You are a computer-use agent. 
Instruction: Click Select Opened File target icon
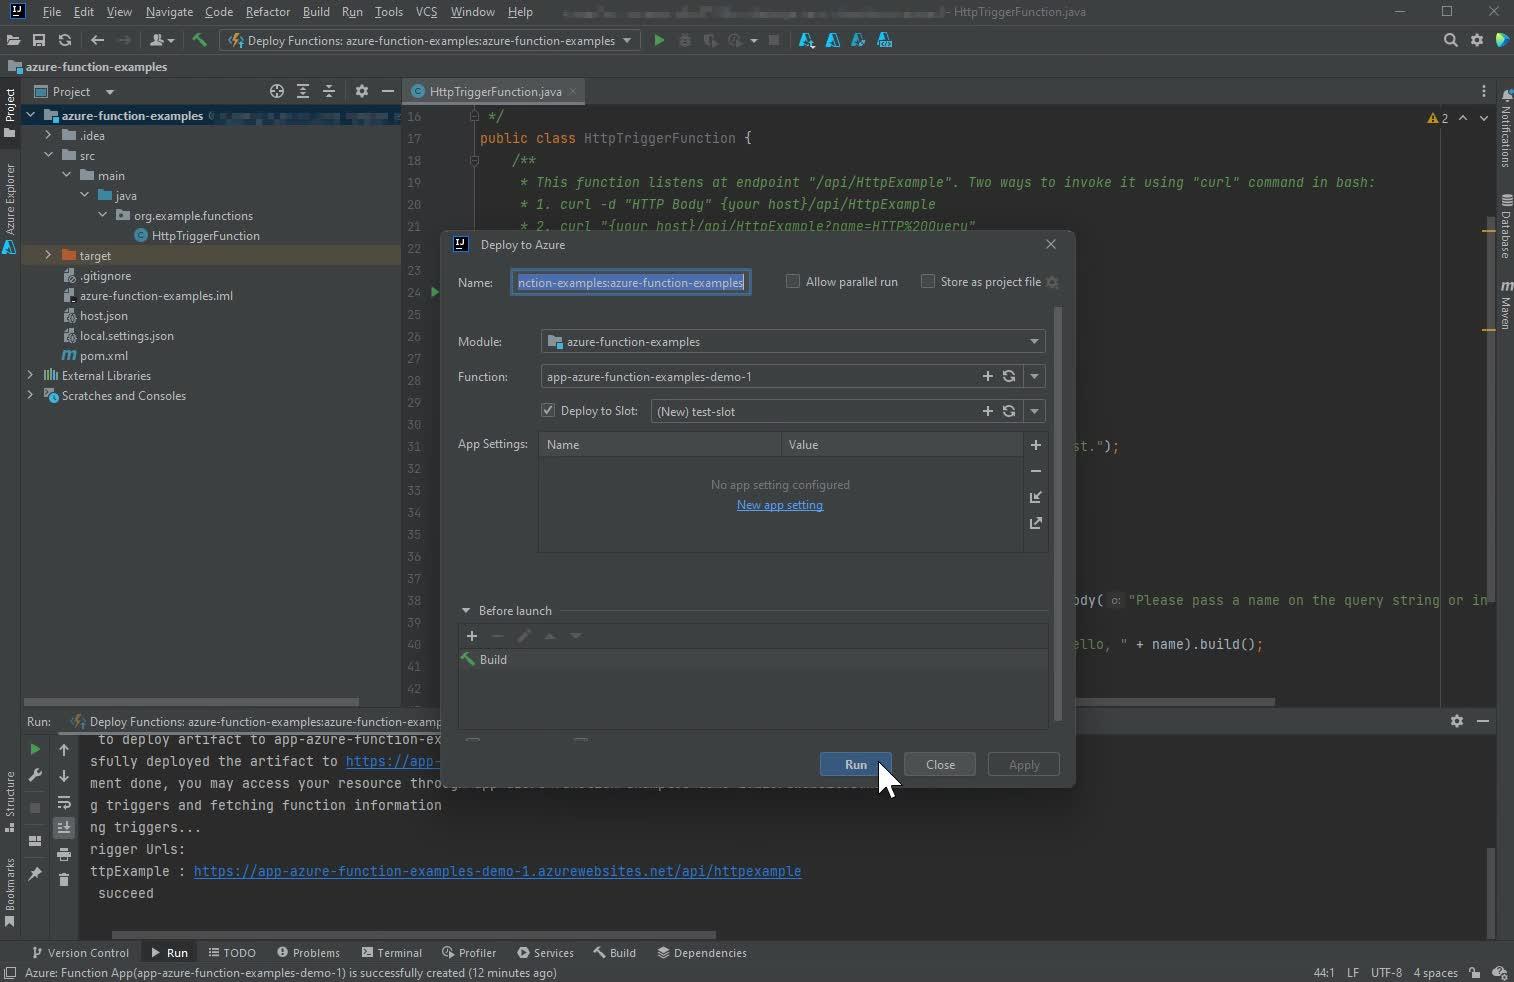pos(277,91)
